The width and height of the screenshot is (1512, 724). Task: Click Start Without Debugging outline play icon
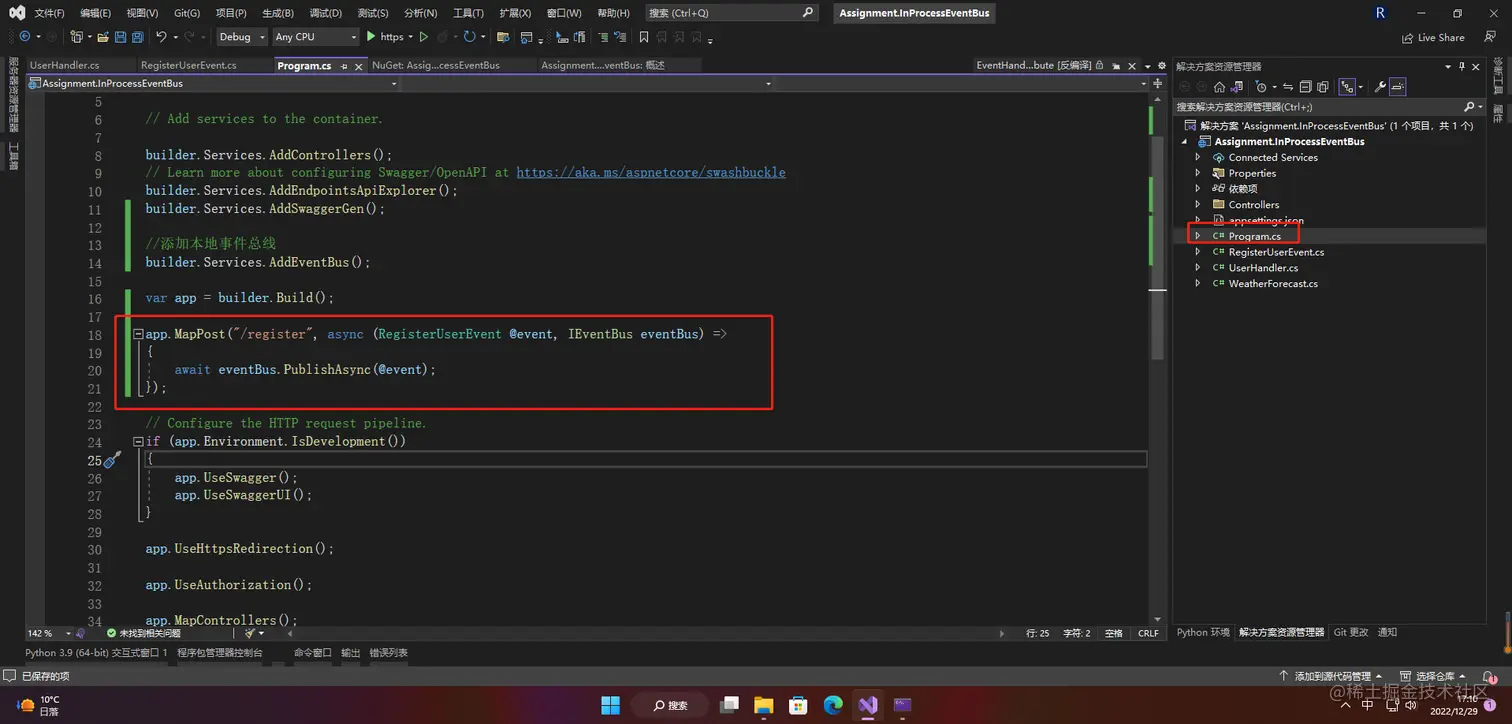[x=424, y=36]
